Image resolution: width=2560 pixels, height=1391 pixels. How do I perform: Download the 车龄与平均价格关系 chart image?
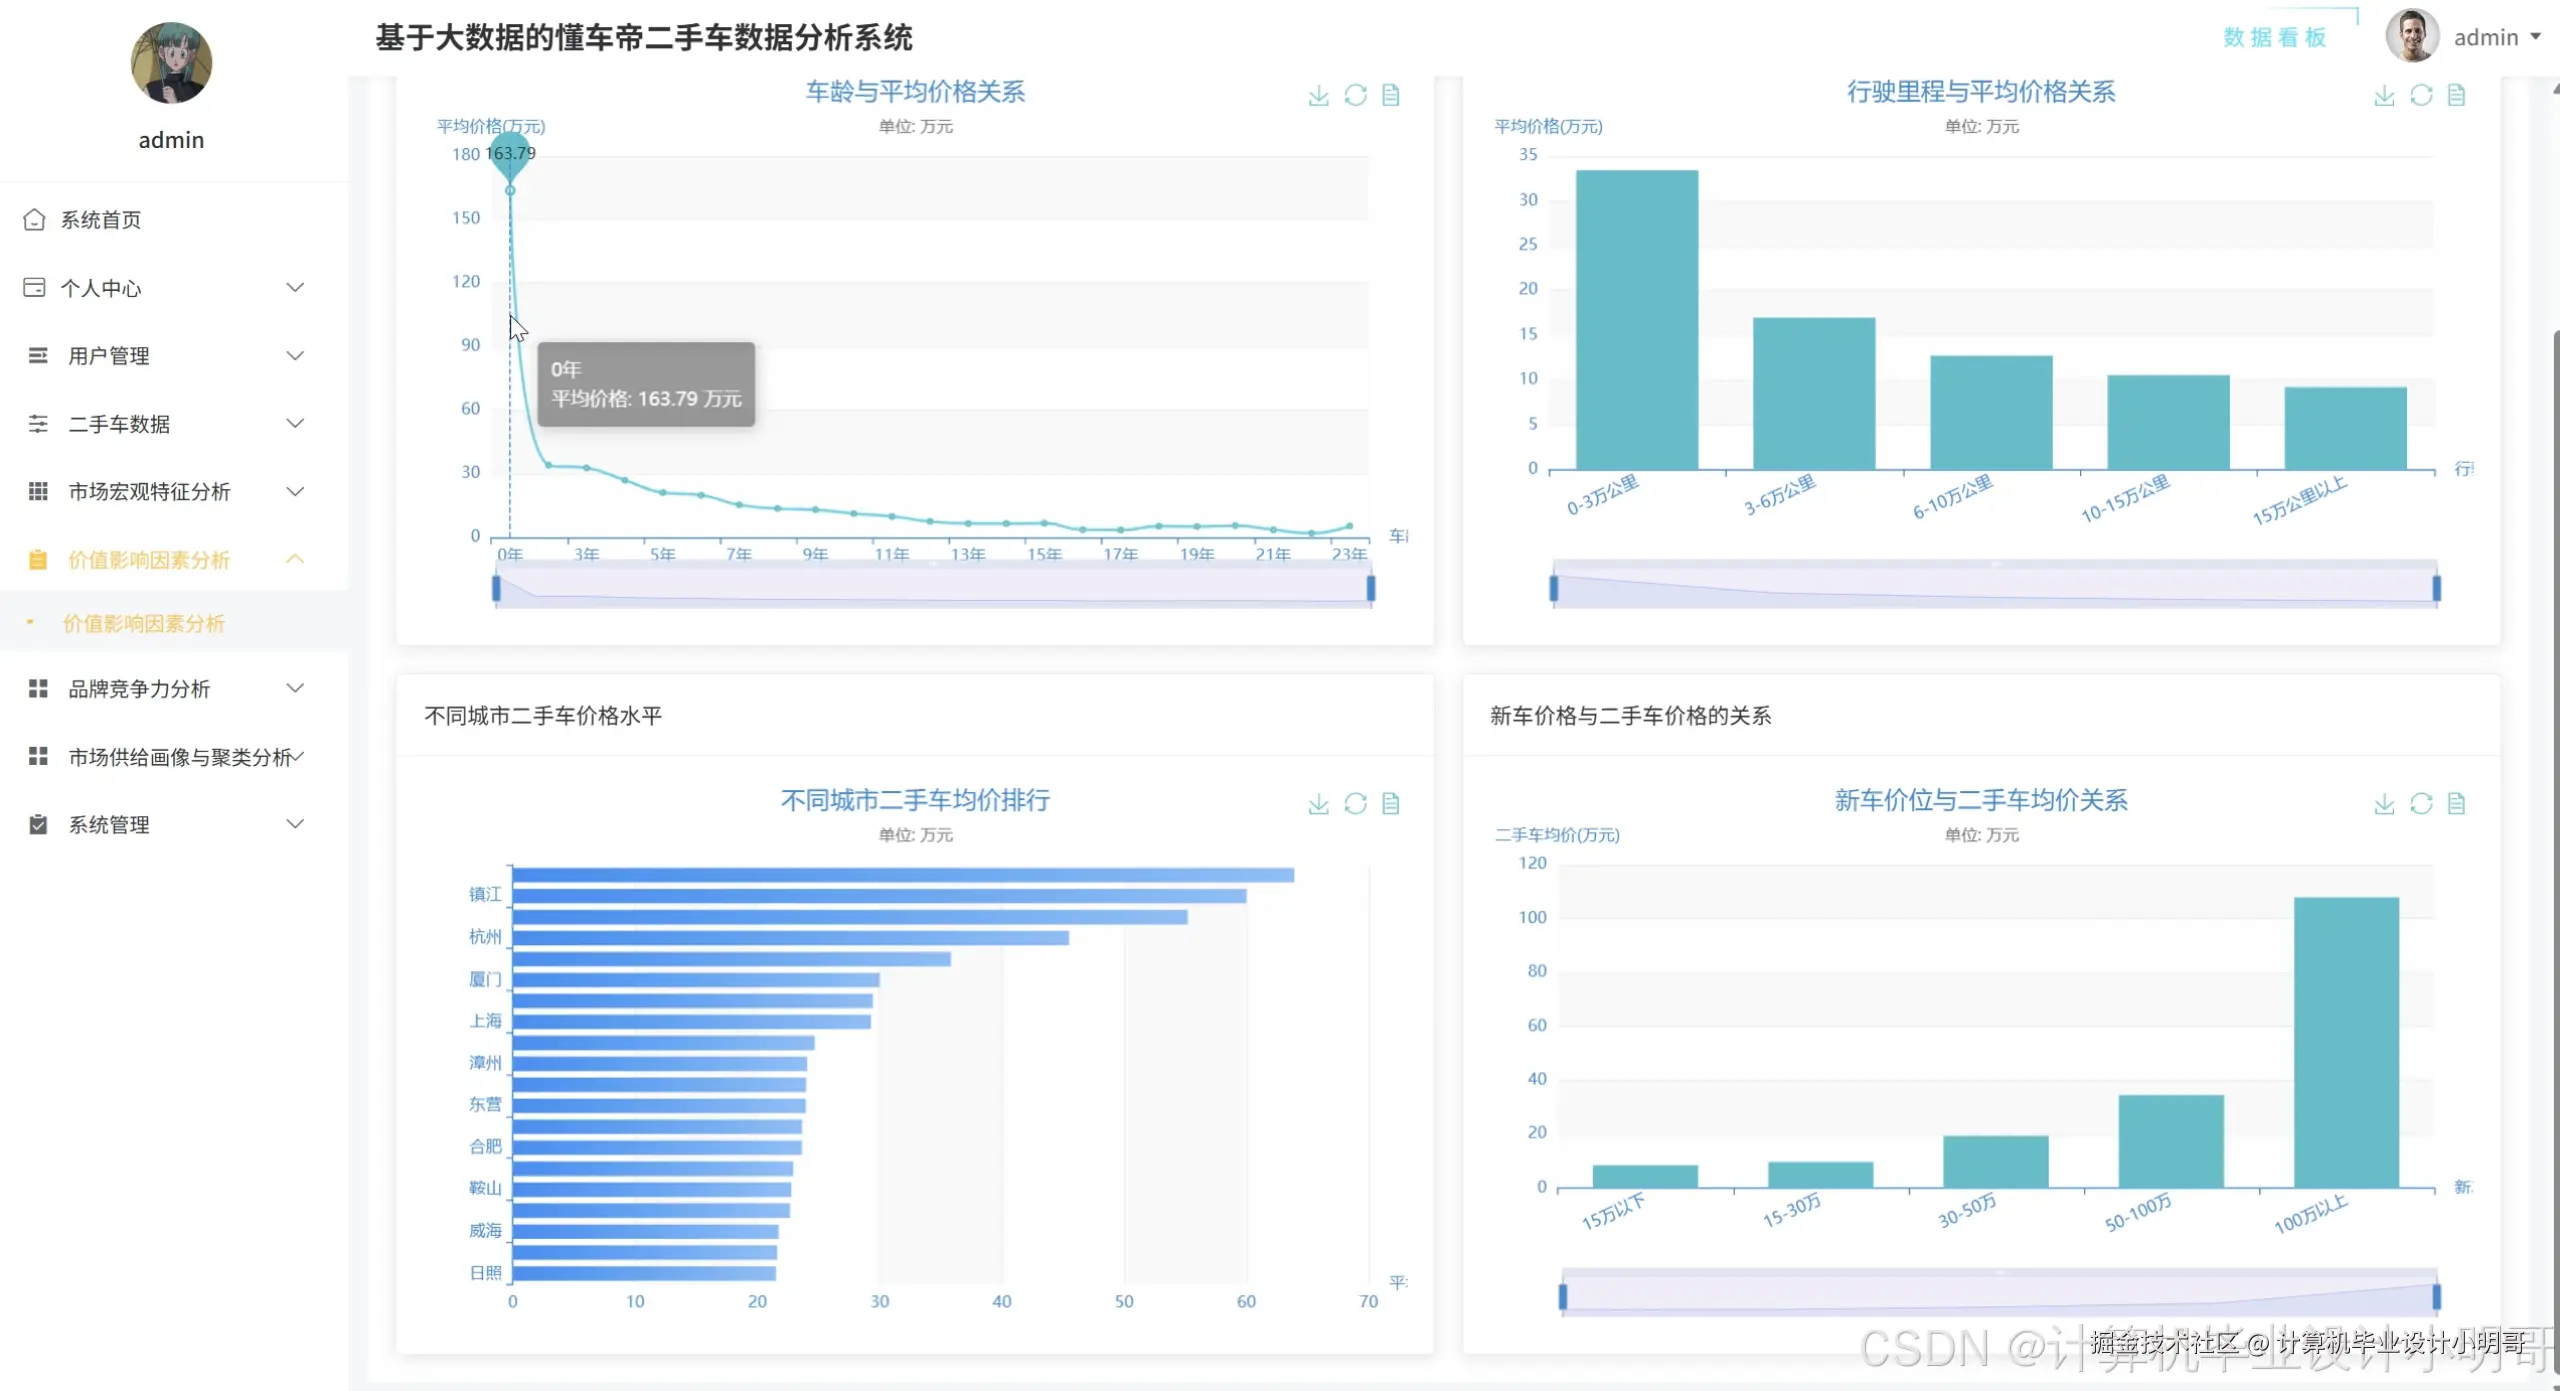pyautogui.click(x=1318, y=95)
